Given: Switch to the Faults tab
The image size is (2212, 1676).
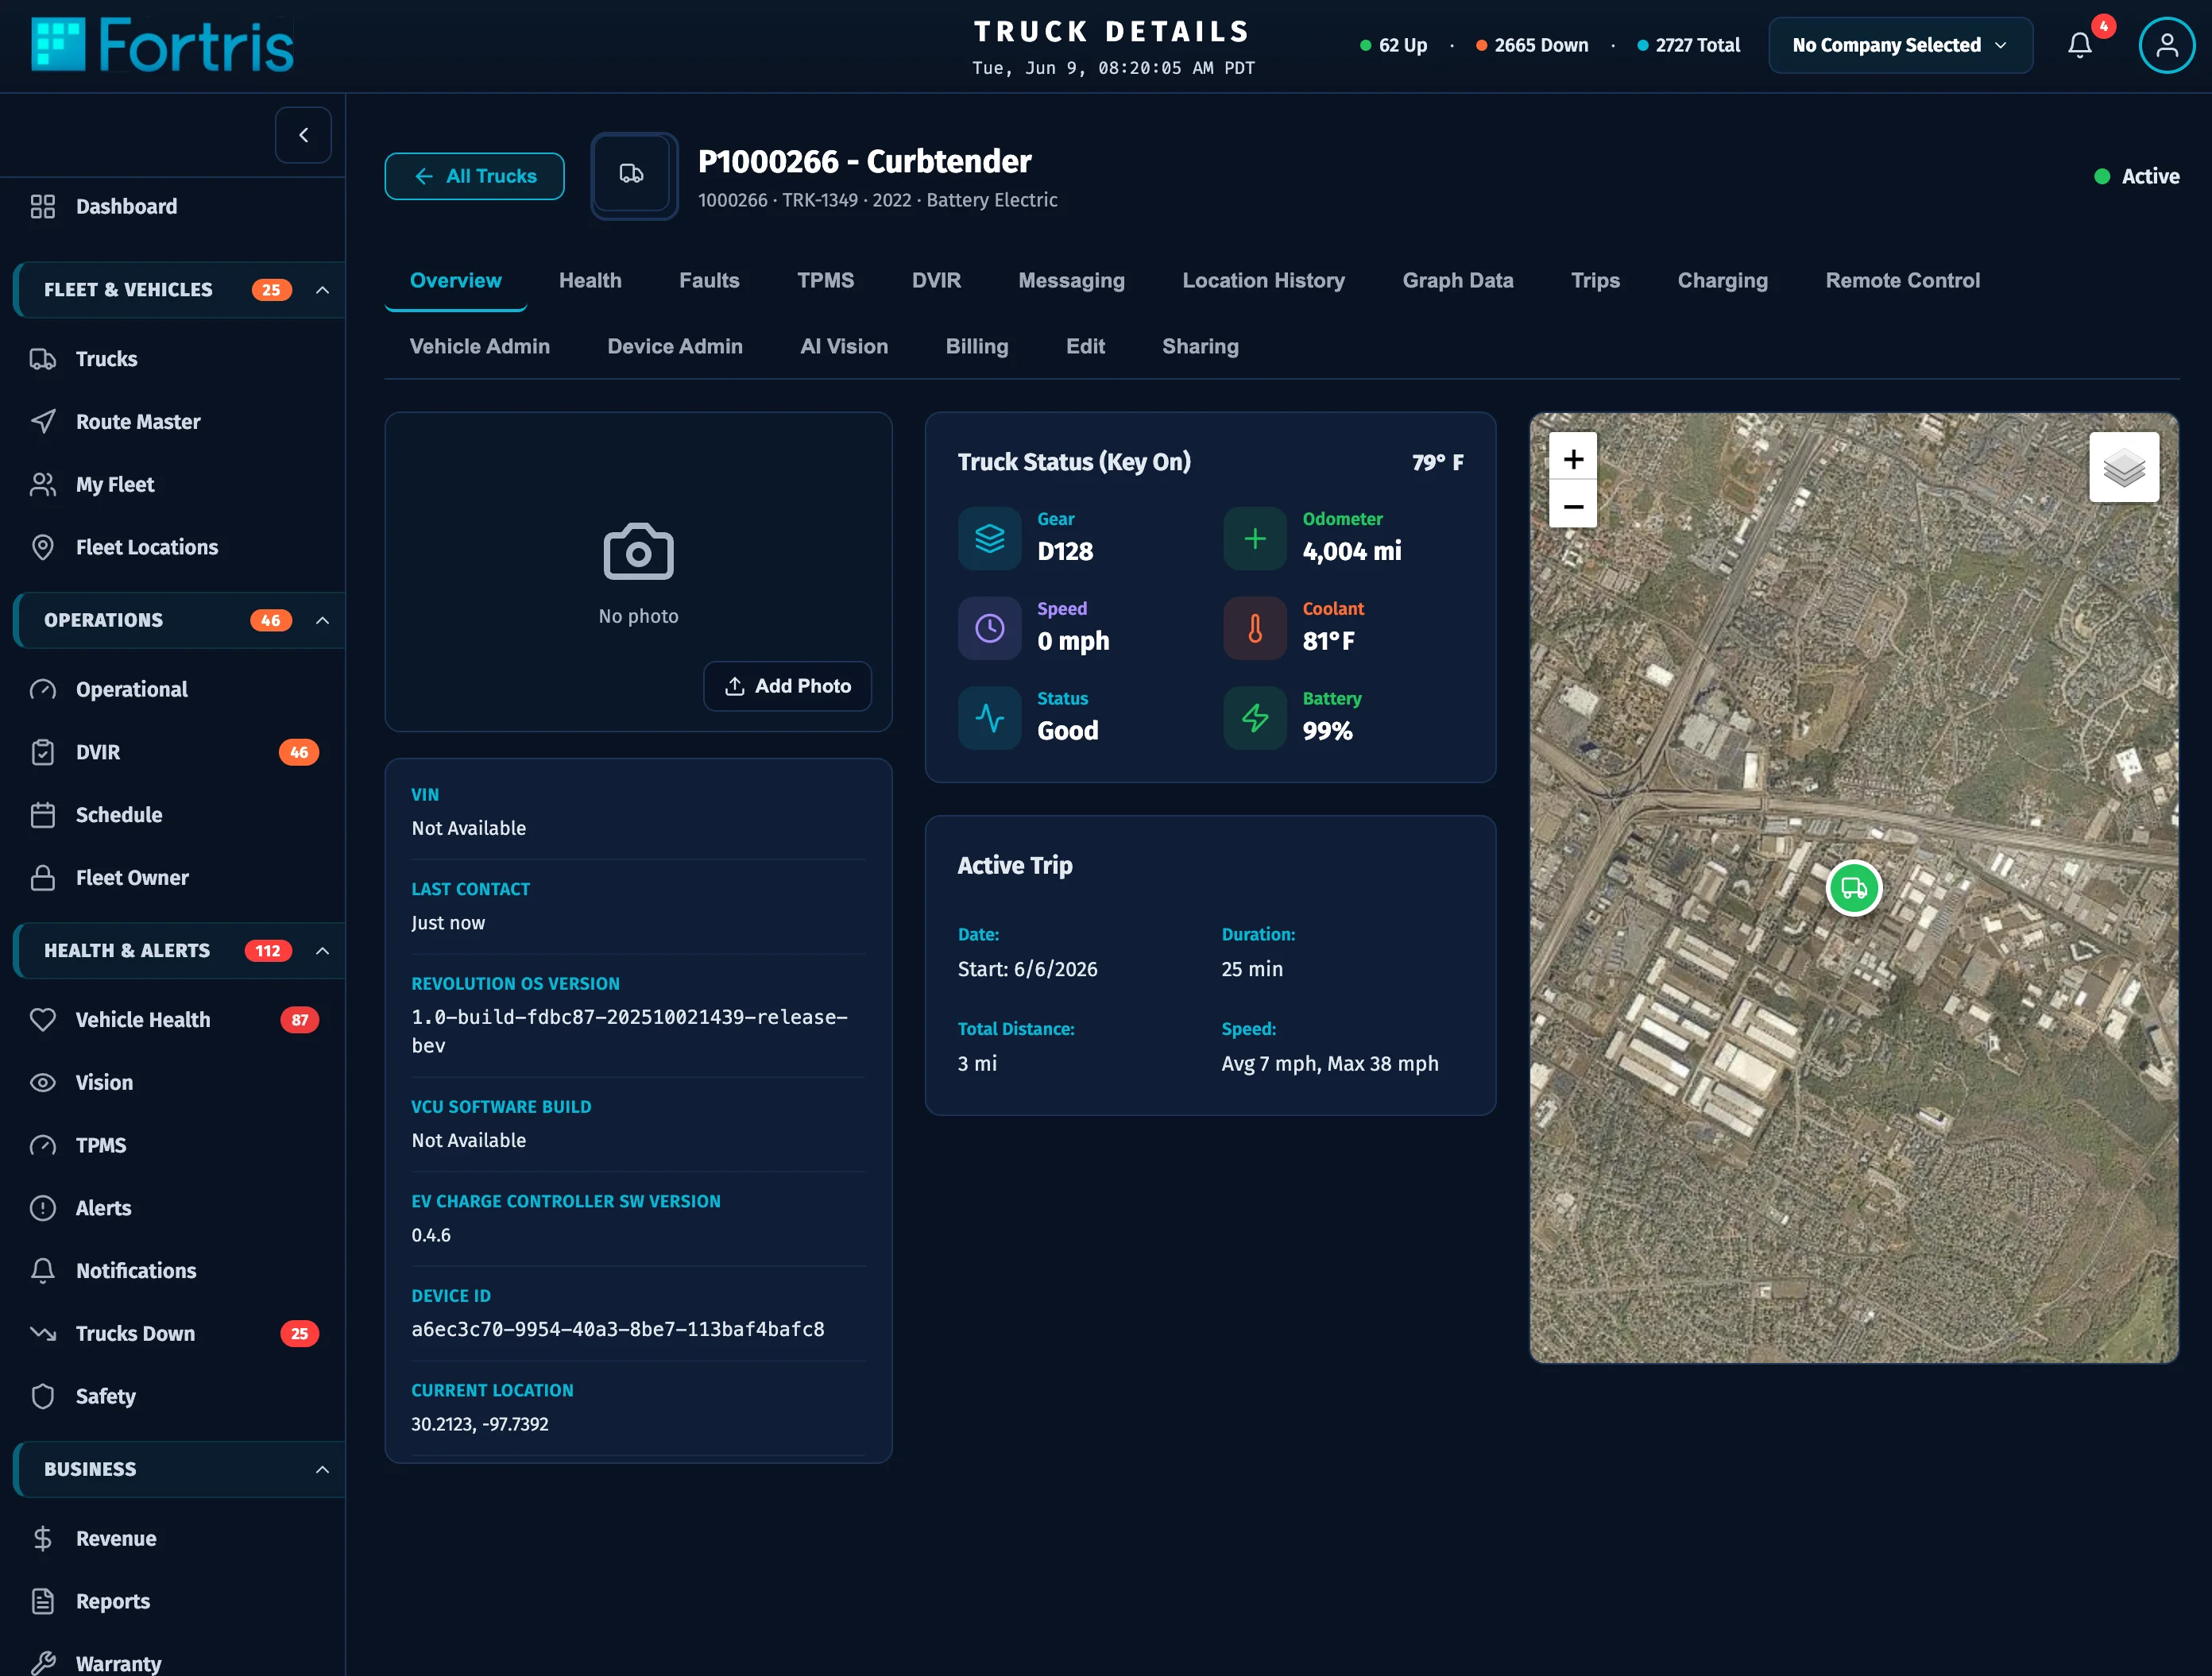Looking at the screenshot, I should coord(709,280).
